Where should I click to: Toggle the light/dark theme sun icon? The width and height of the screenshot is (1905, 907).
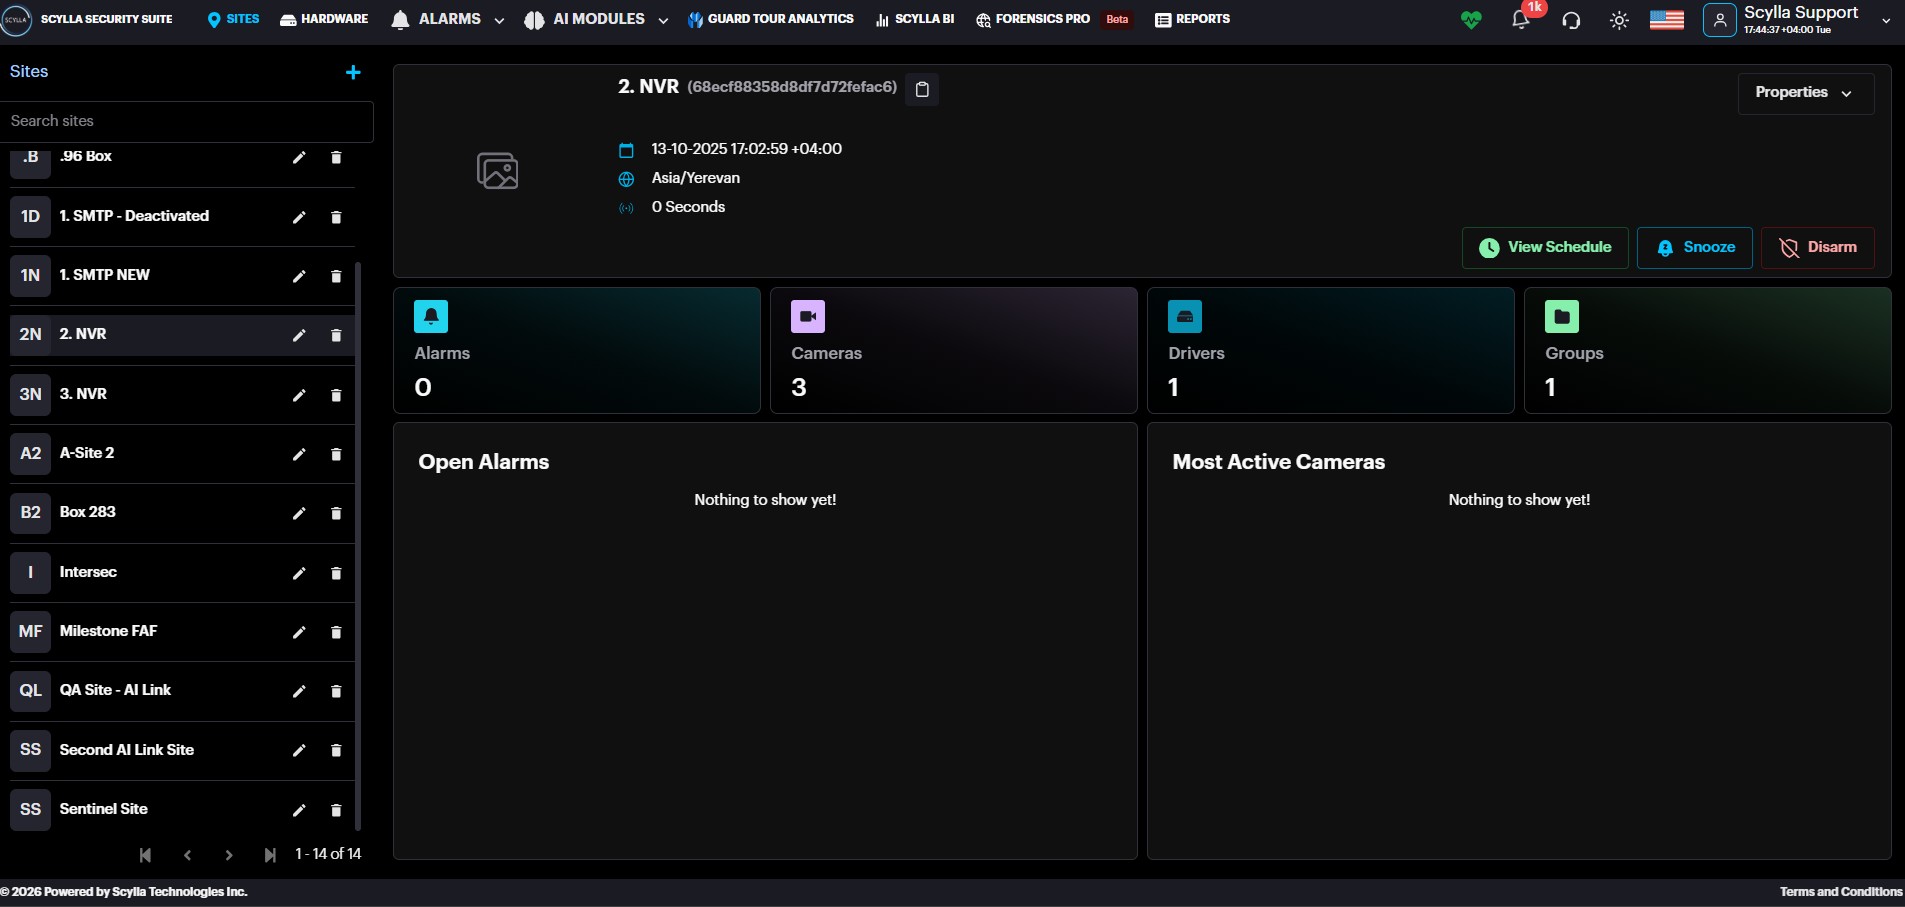tap(1619, 20)
